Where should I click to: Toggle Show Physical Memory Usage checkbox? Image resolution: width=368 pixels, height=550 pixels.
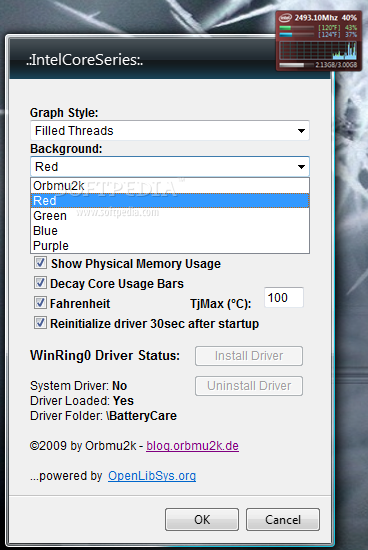click(40, 263)
